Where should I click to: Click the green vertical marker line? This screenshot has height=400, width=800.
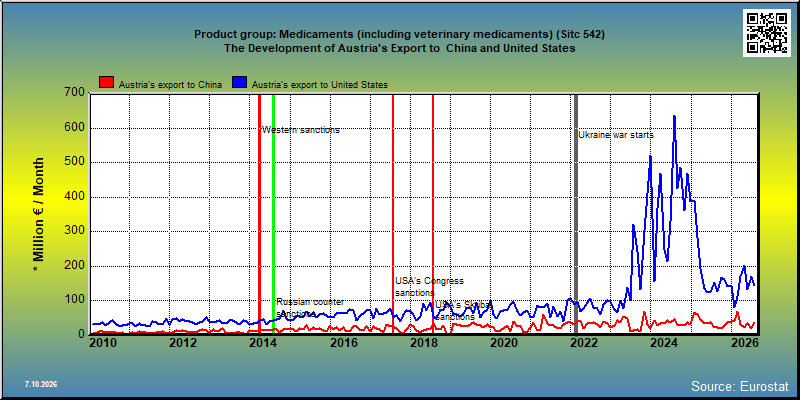coord(273,214)
